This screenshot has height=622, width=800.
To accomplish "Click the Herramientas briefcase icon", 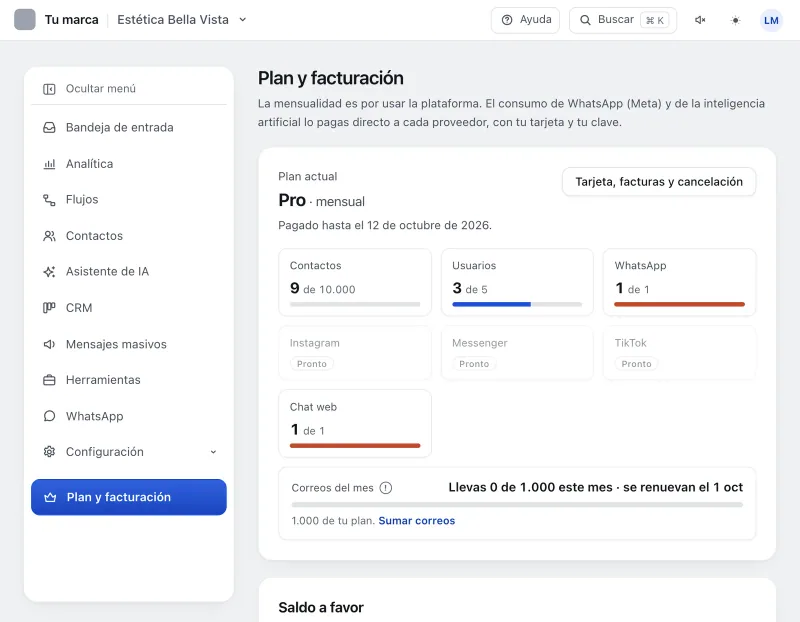I will click(49, 380).
